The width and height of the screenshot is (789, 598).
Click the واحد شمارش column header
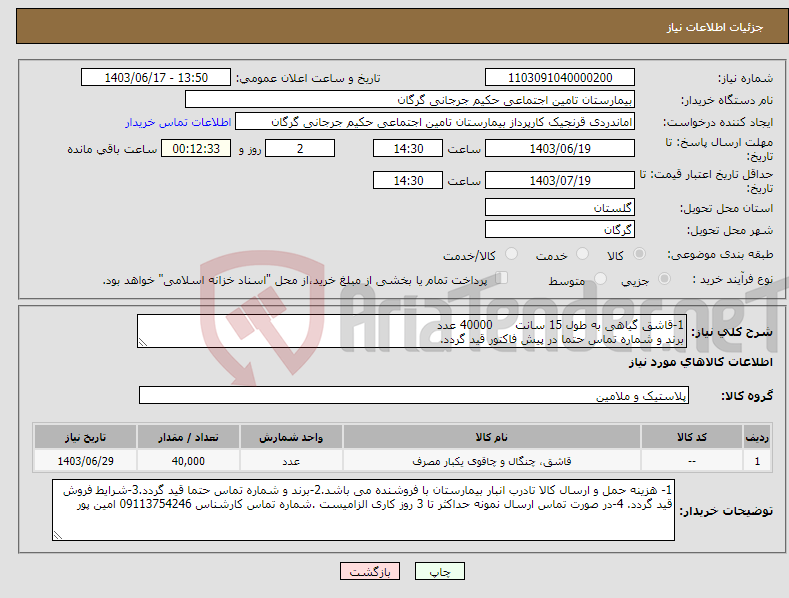pyautogui.click(x=291, y=437)
